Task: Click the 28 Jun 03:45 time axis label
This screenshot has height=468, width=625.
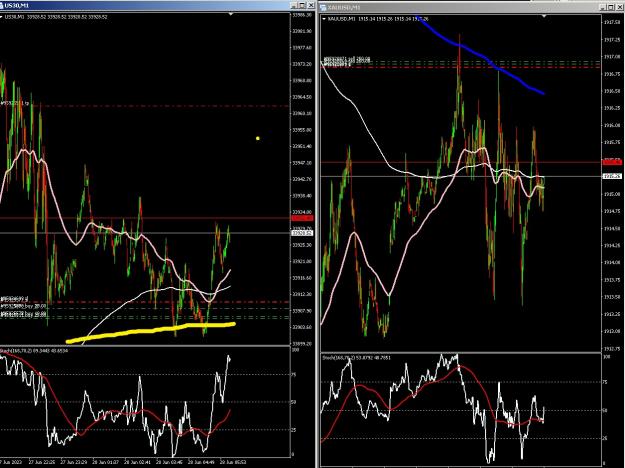Action: [x=169, y=462]
